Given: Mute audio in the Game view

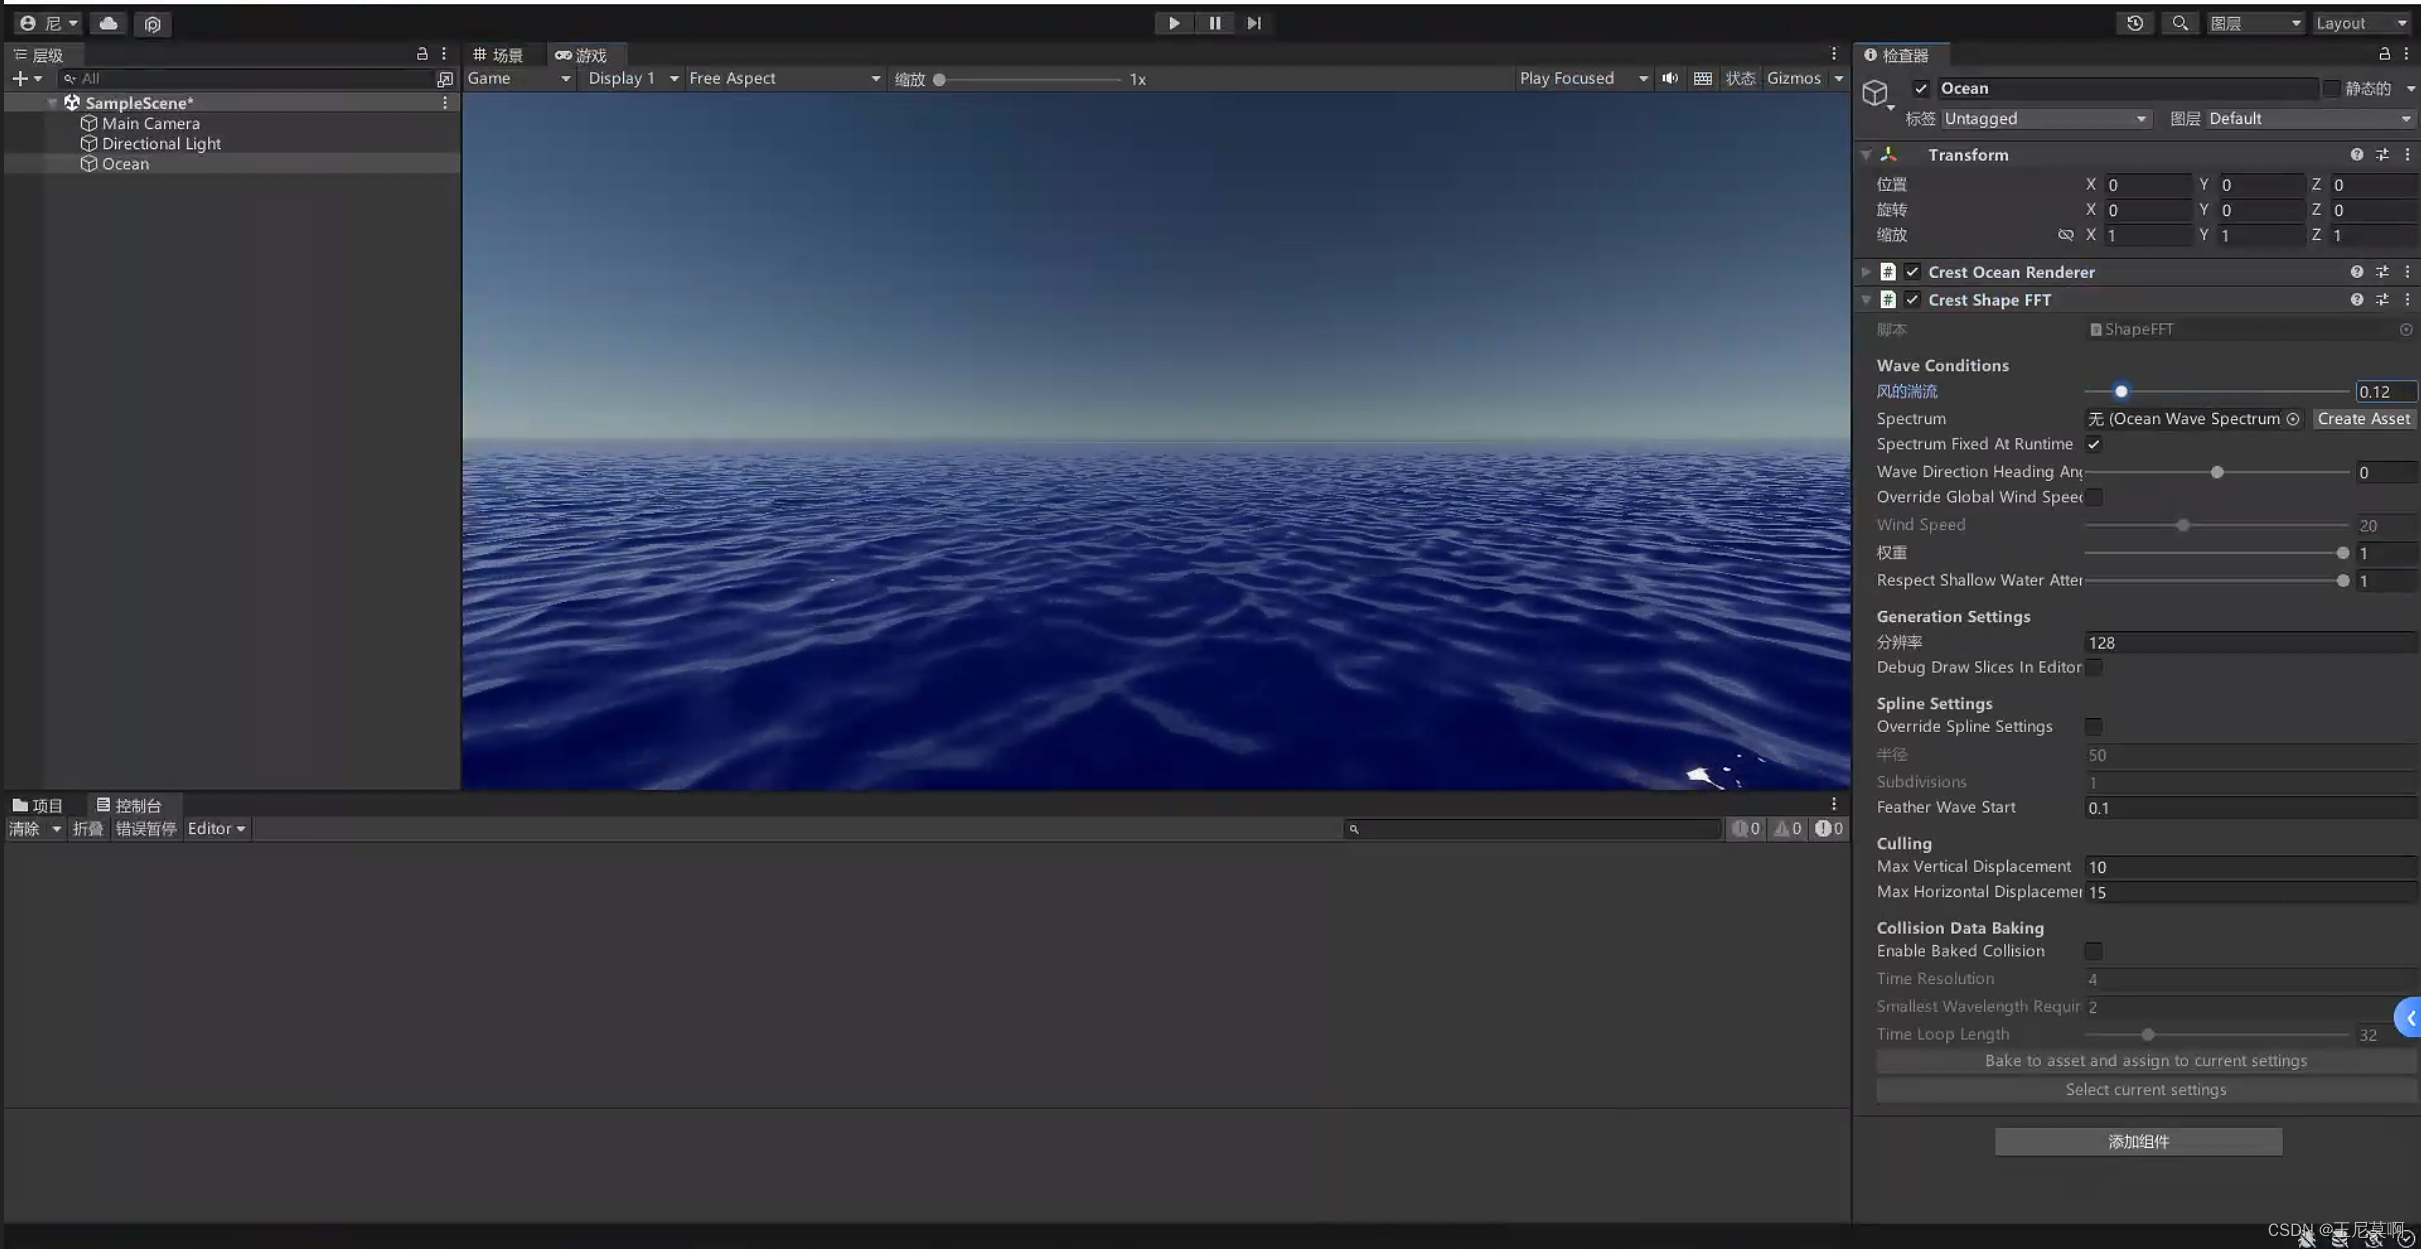Looking at the screenshot, I should click(1670, 78).
